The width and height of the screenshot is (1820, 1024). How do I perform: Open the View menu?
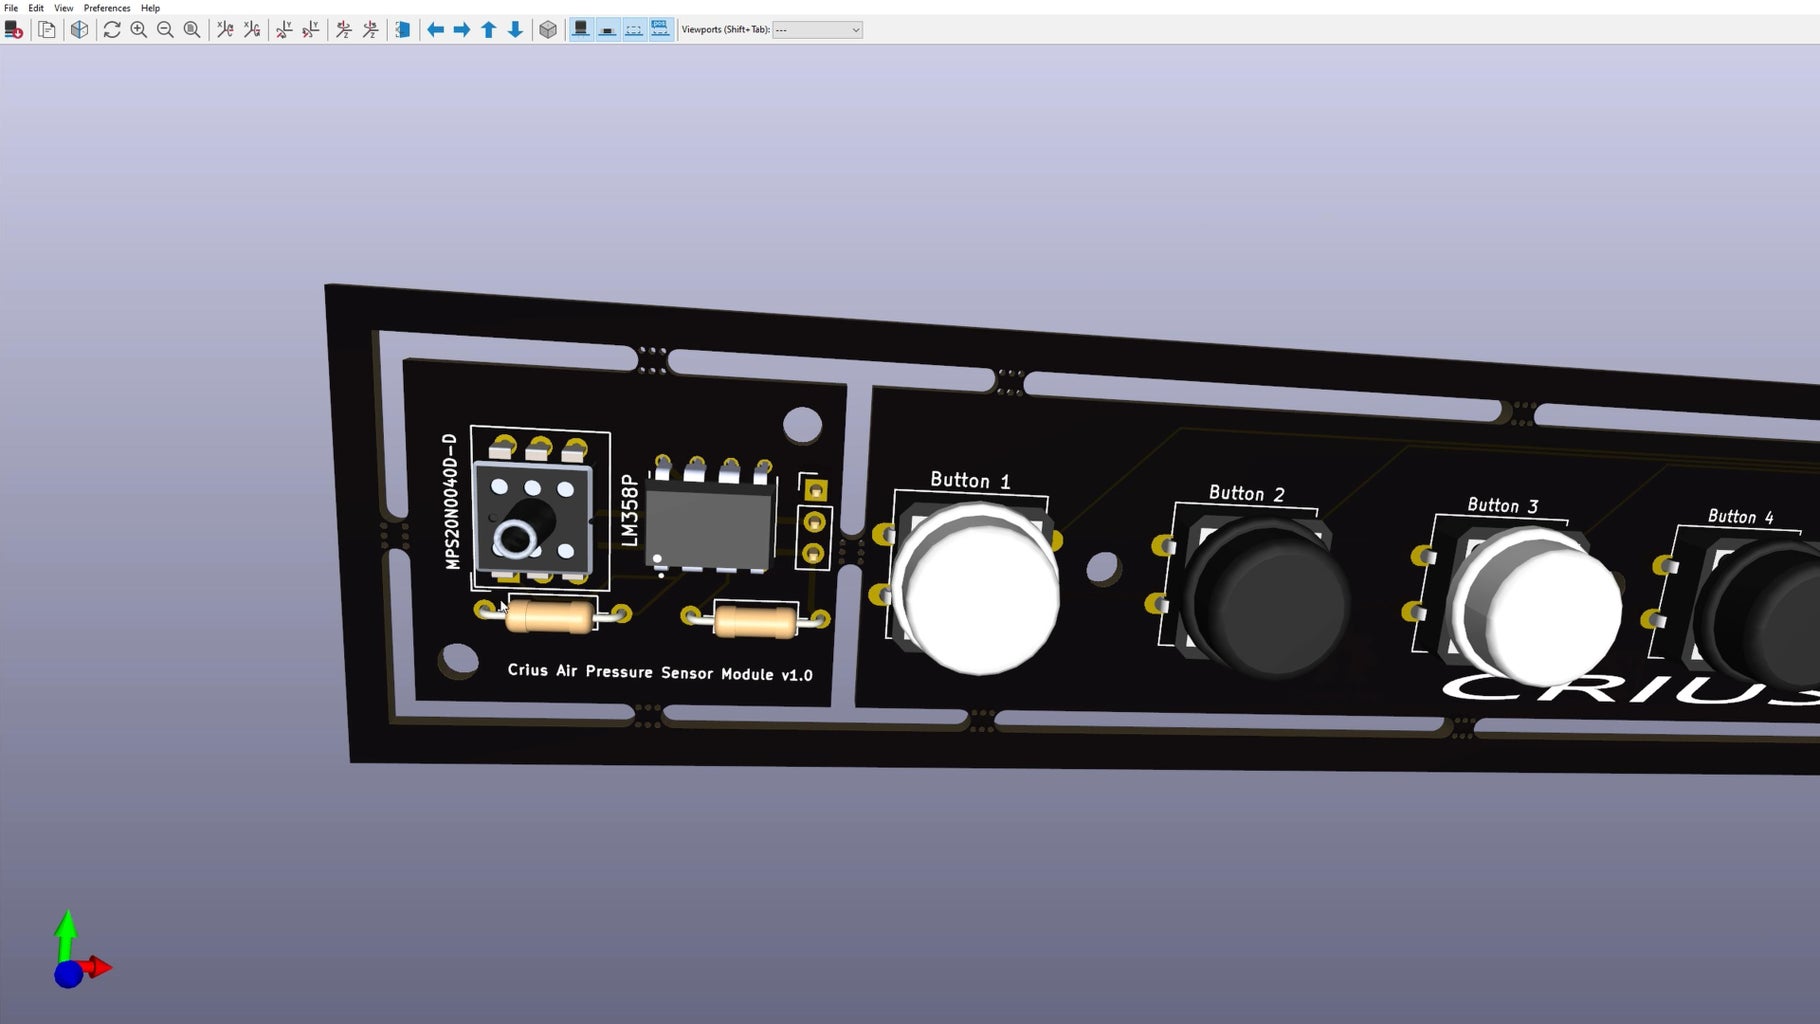63,8
